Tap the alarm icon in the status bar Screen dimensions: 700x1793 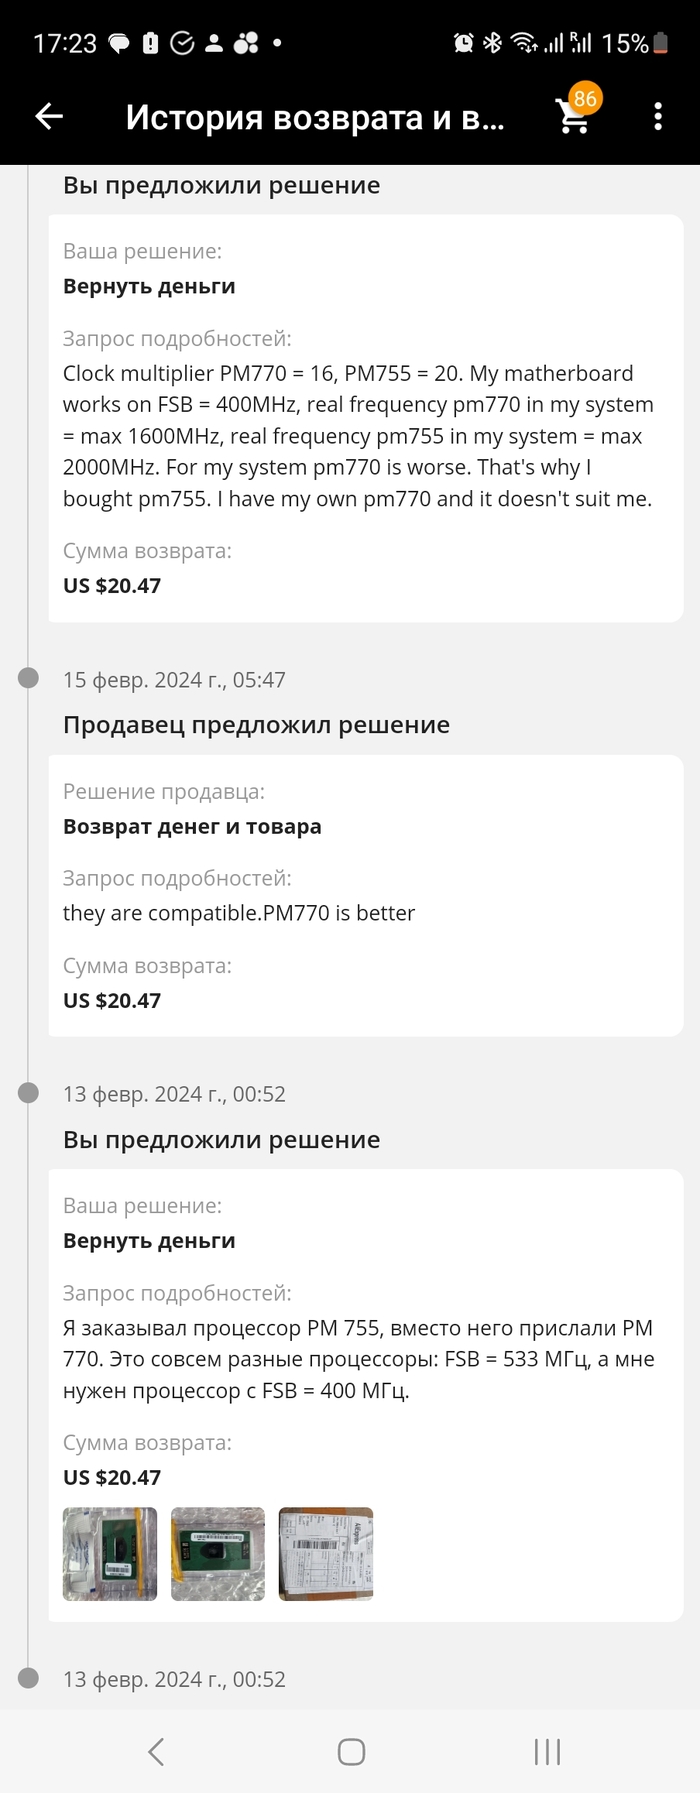coord(464,43)
